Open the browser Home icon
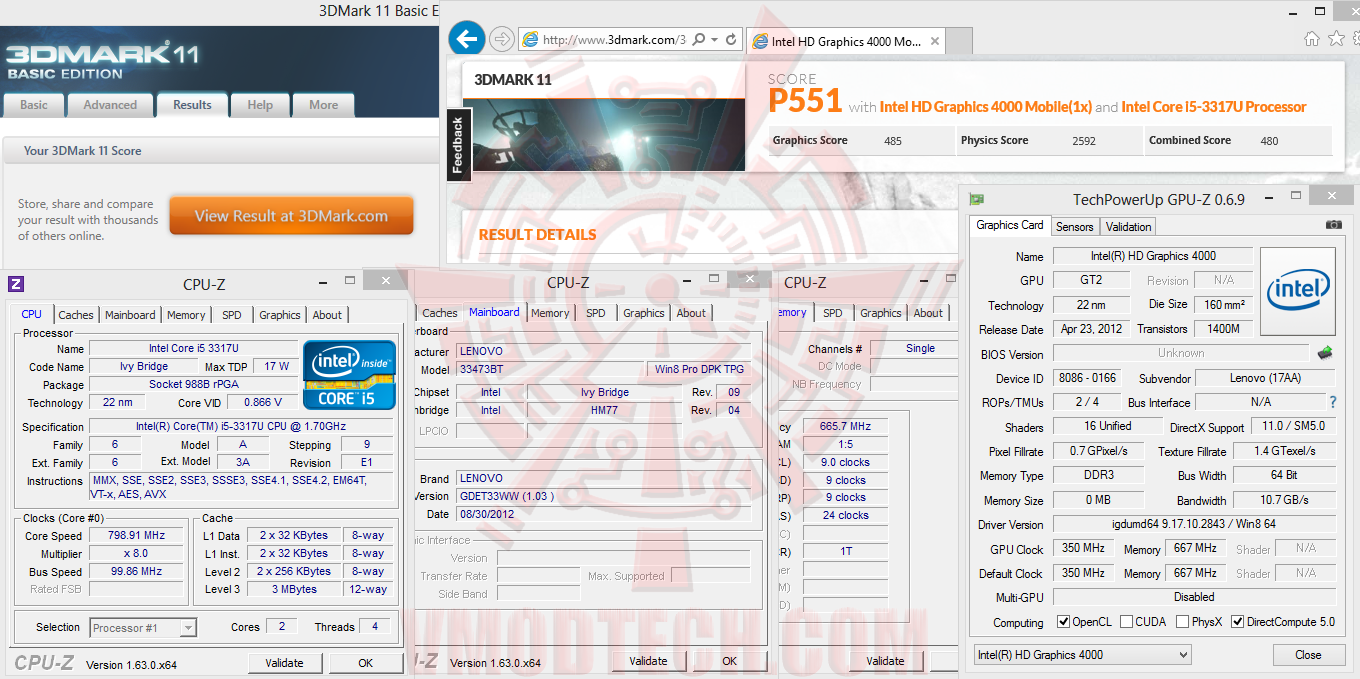 click(1312, 39)
